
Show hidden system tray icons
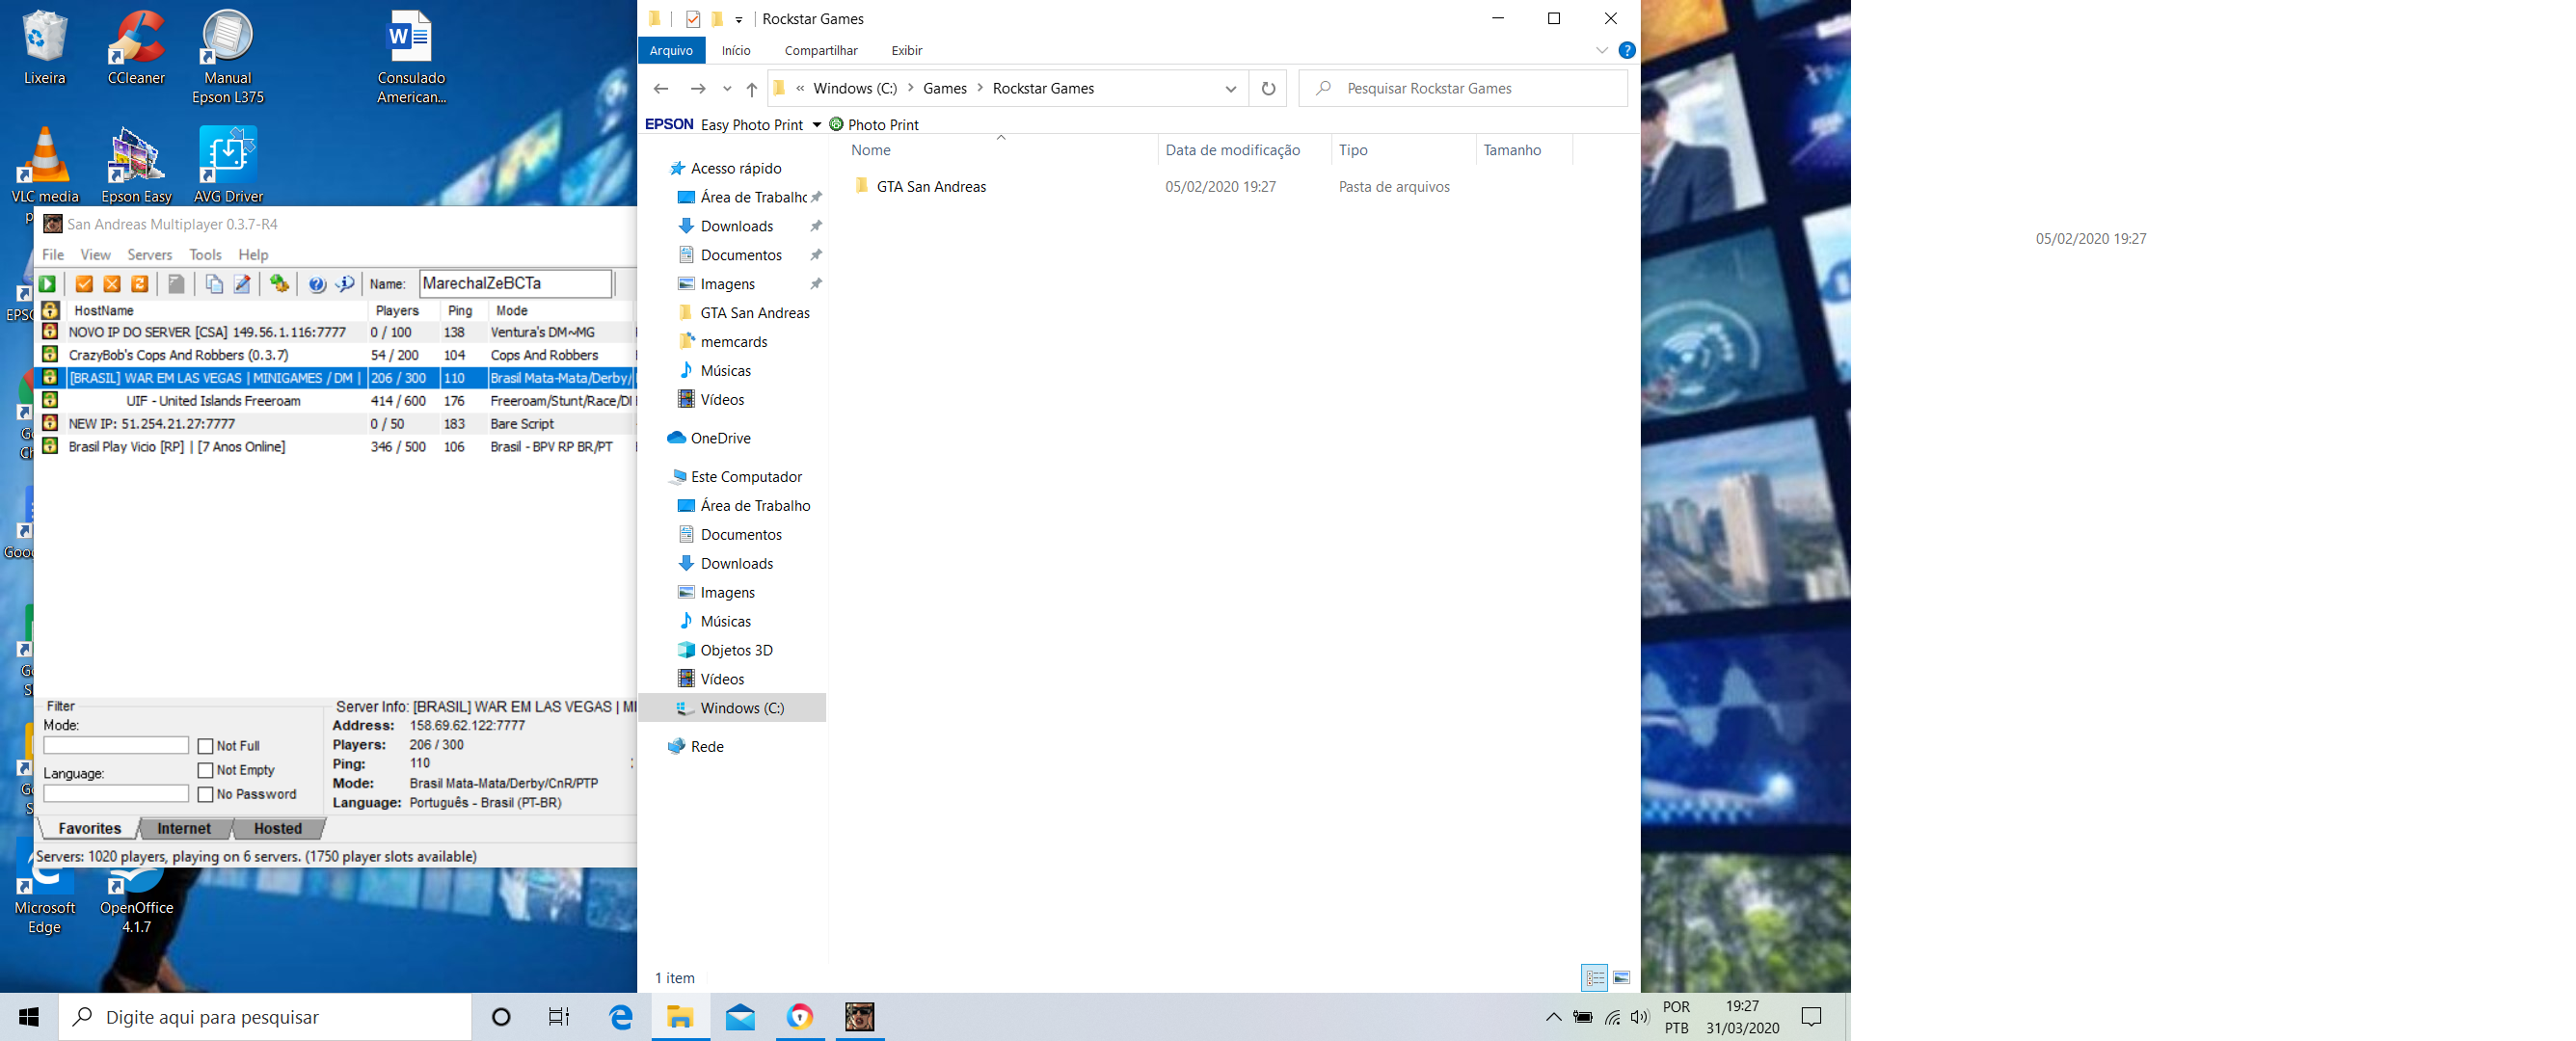pos(1553,1017)
